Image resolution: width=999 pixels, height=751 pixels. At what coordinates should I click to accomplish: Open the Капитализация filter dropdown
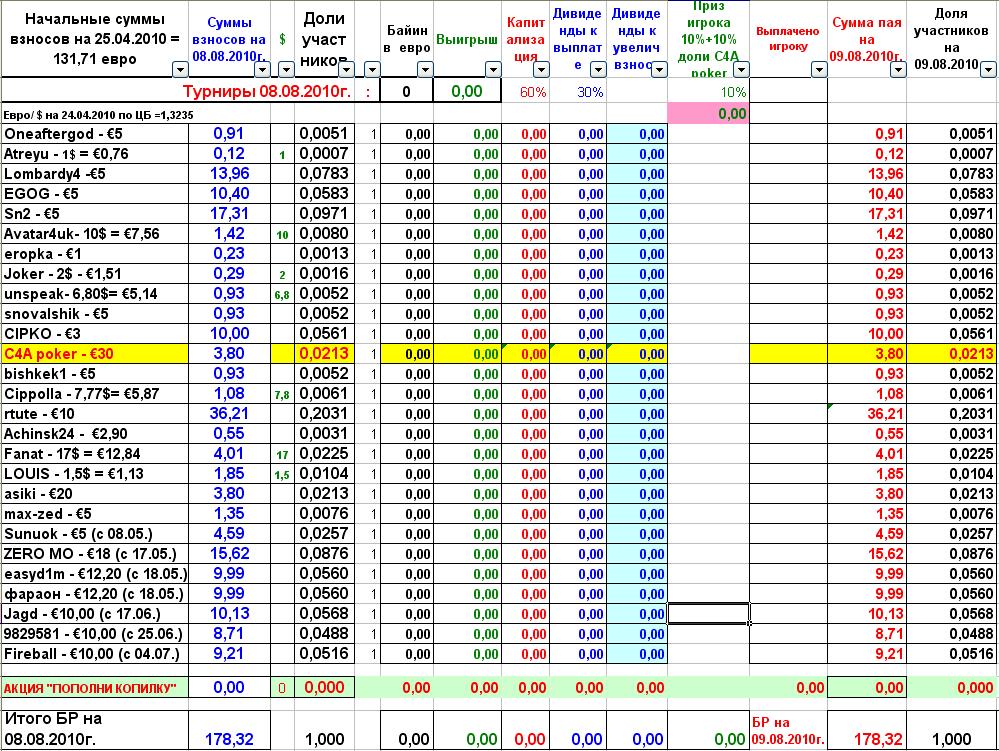(541, 69)
